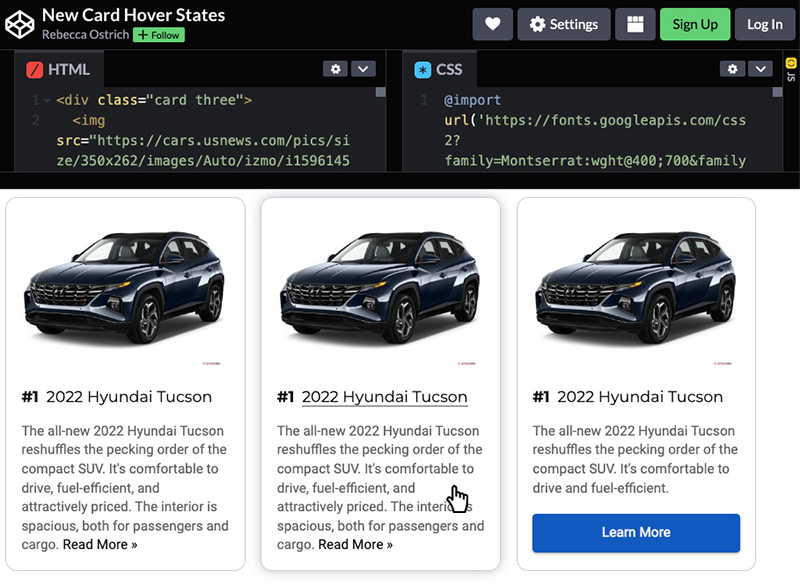Expand HTML editor chevron dropdown
Screen dimensions: 800x586
tap(363, 69)
